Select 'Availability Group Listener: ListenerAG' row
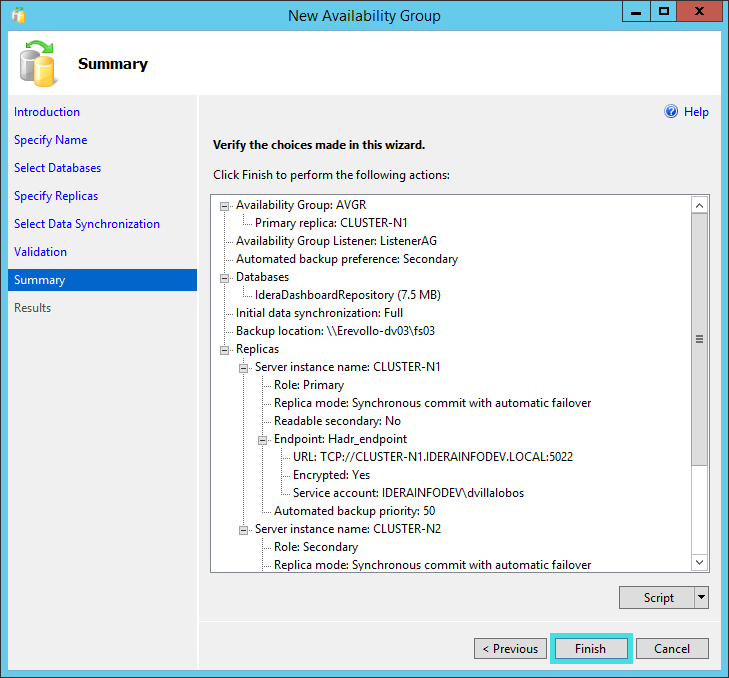 click(x=336, y=241)
